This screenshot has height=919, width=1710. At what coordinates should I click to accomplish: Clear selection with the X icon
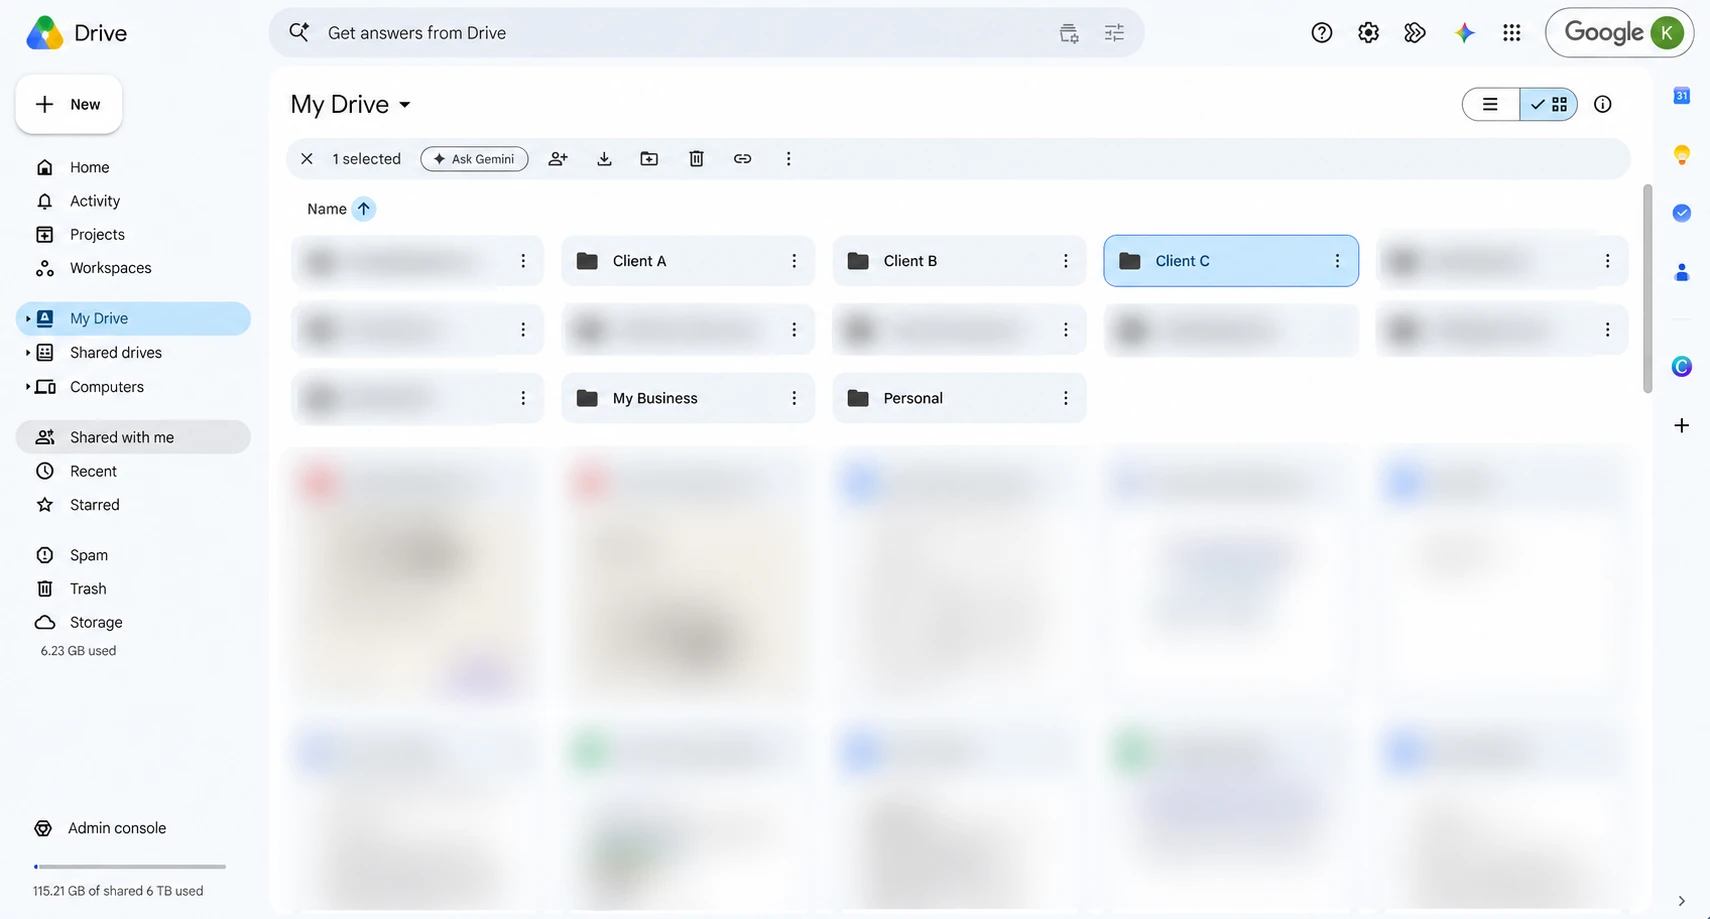tap(307, 159)
